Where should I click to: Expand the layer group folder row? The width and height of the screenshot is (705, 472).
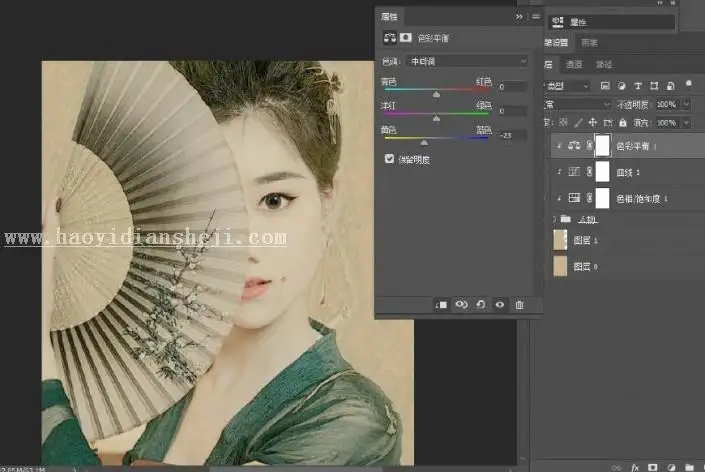pyautogui.click(x=554, y=219)
